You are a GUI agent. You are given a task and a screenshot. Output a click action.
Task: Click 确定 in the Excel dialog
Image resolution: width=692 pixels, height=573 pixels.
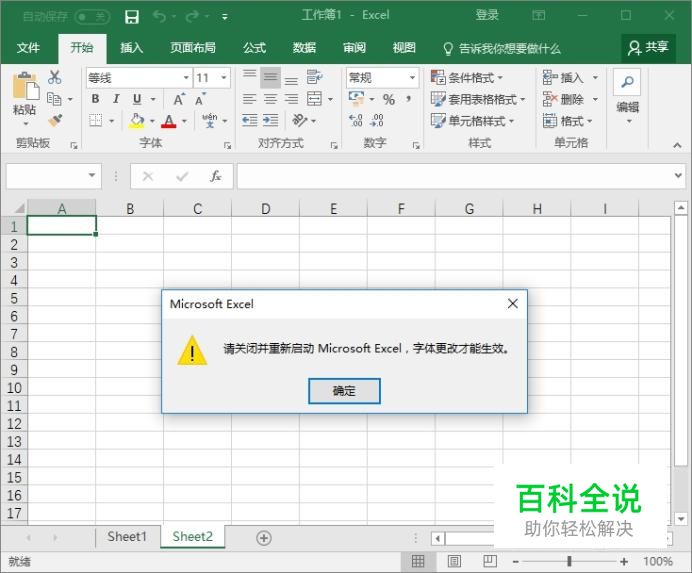[x=344, y=391]
